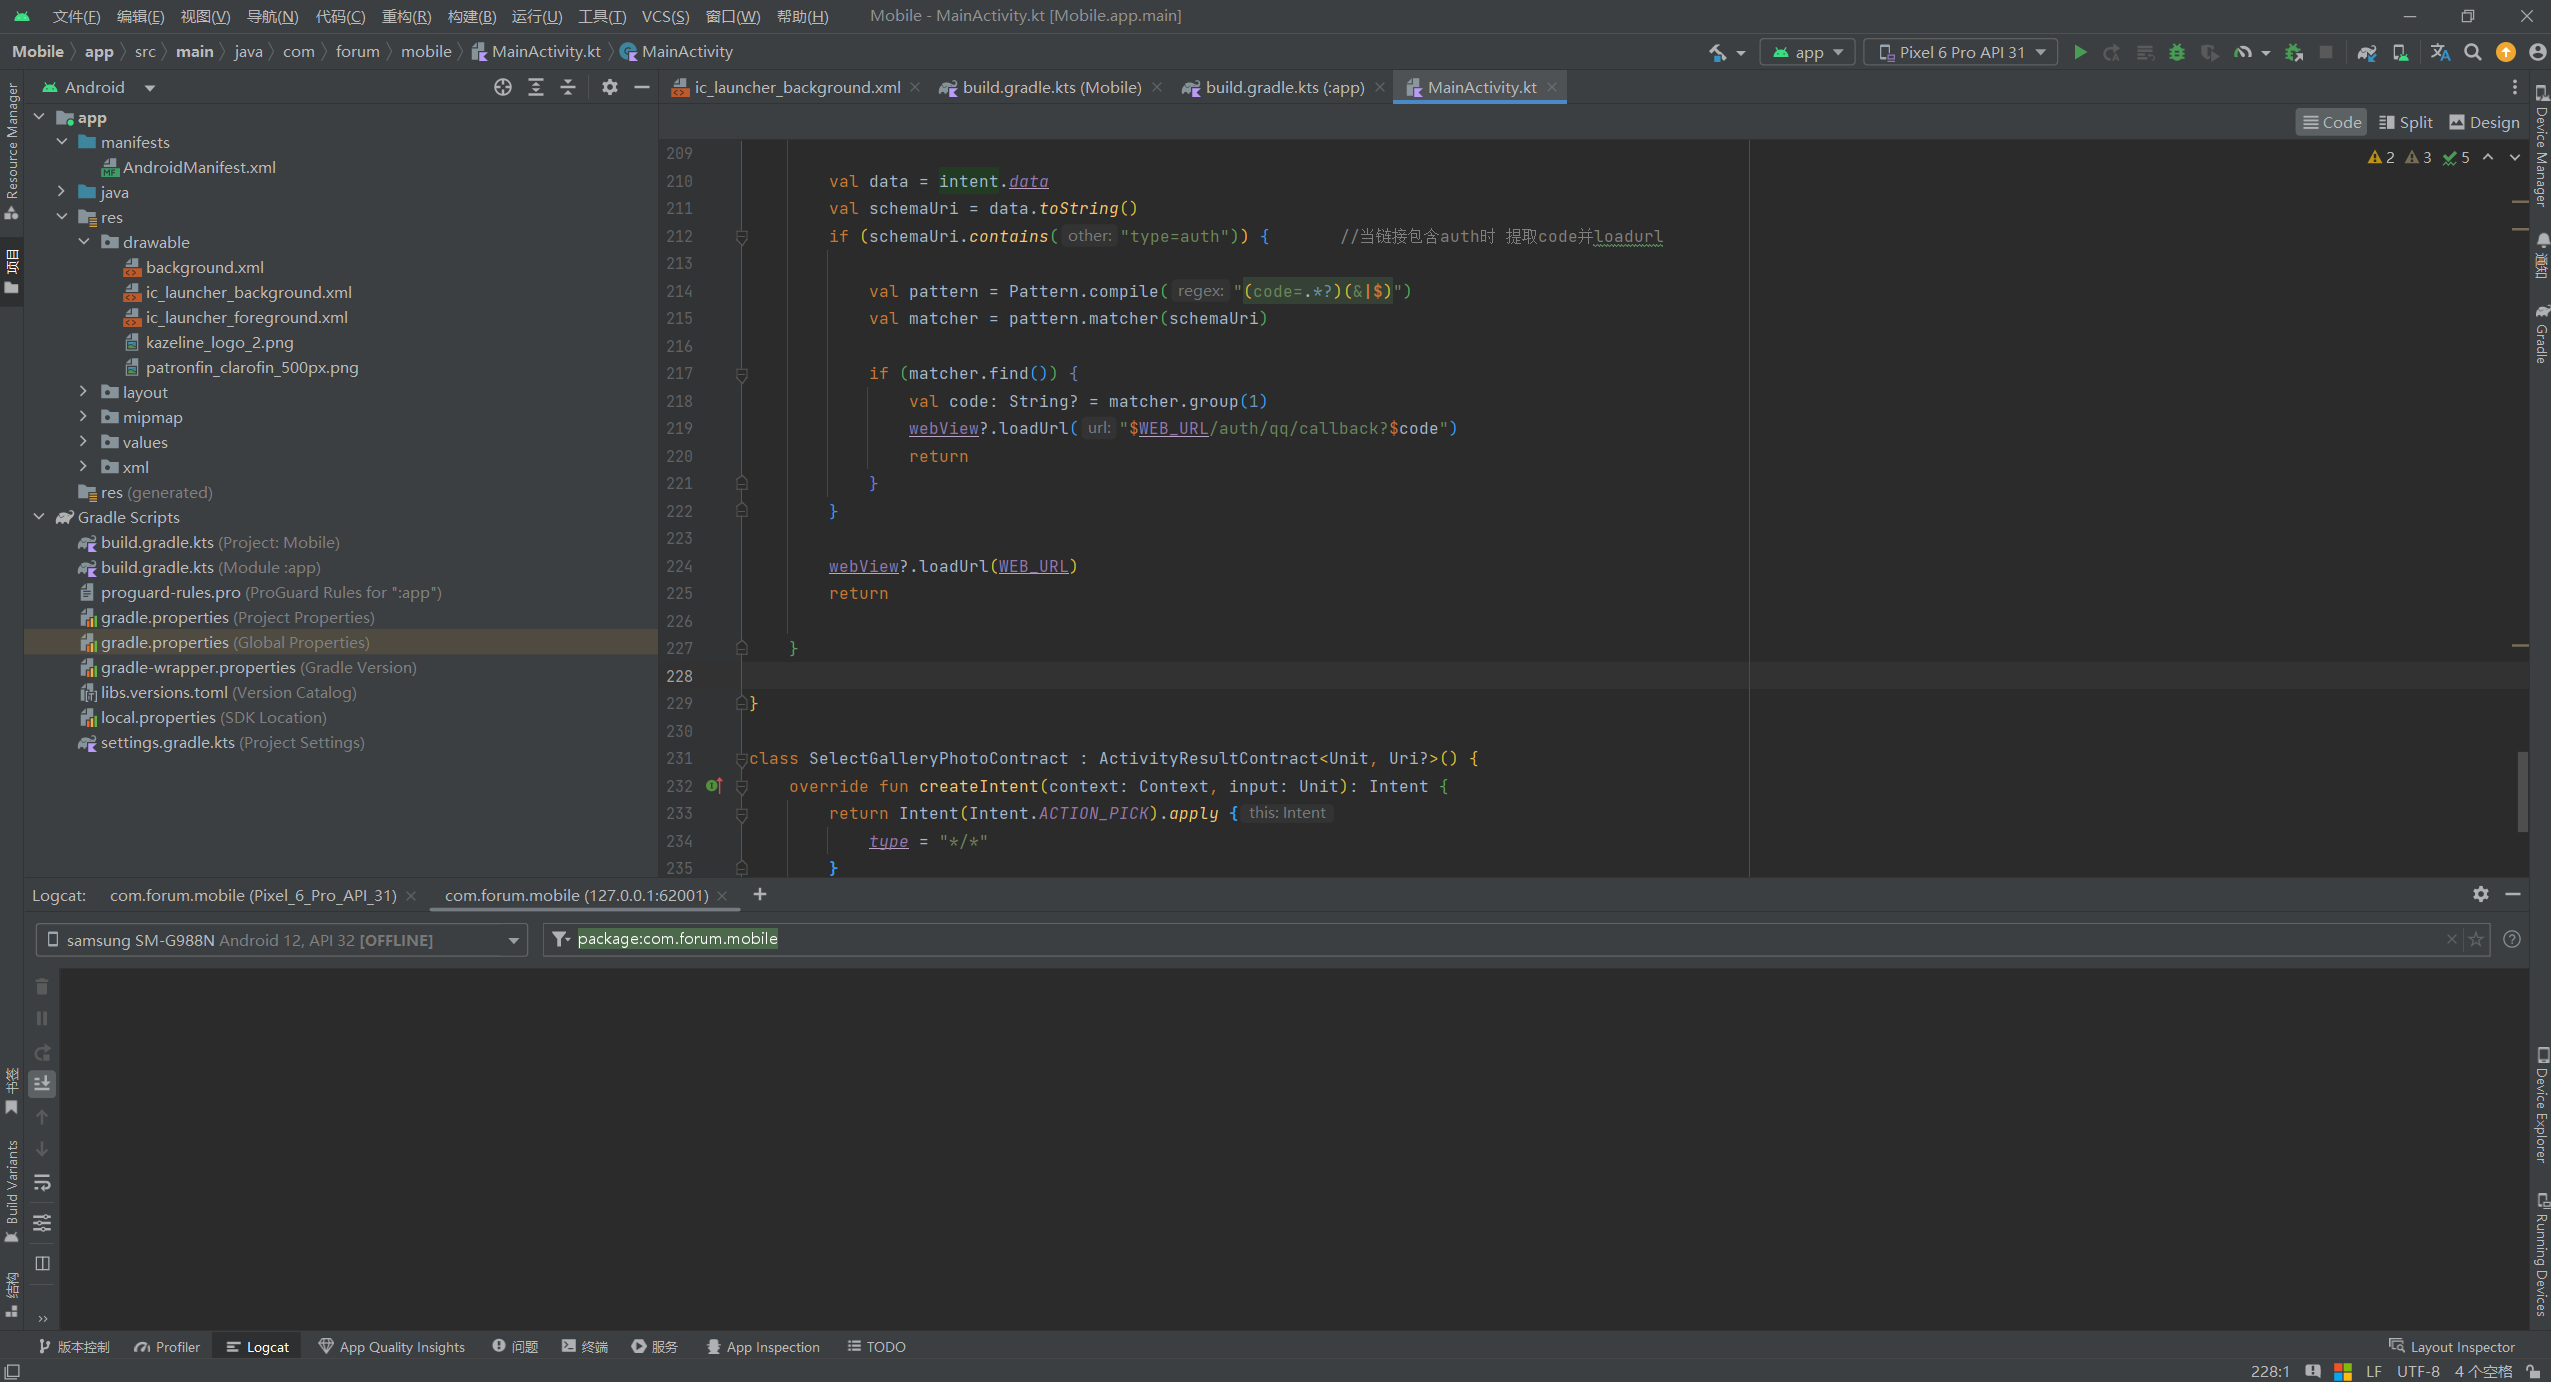Image resolution: width=2551 pixels, height=1382 pixels.
Task: Enable scroll-to-end in Logcat
Action: tap(42, 1083)
